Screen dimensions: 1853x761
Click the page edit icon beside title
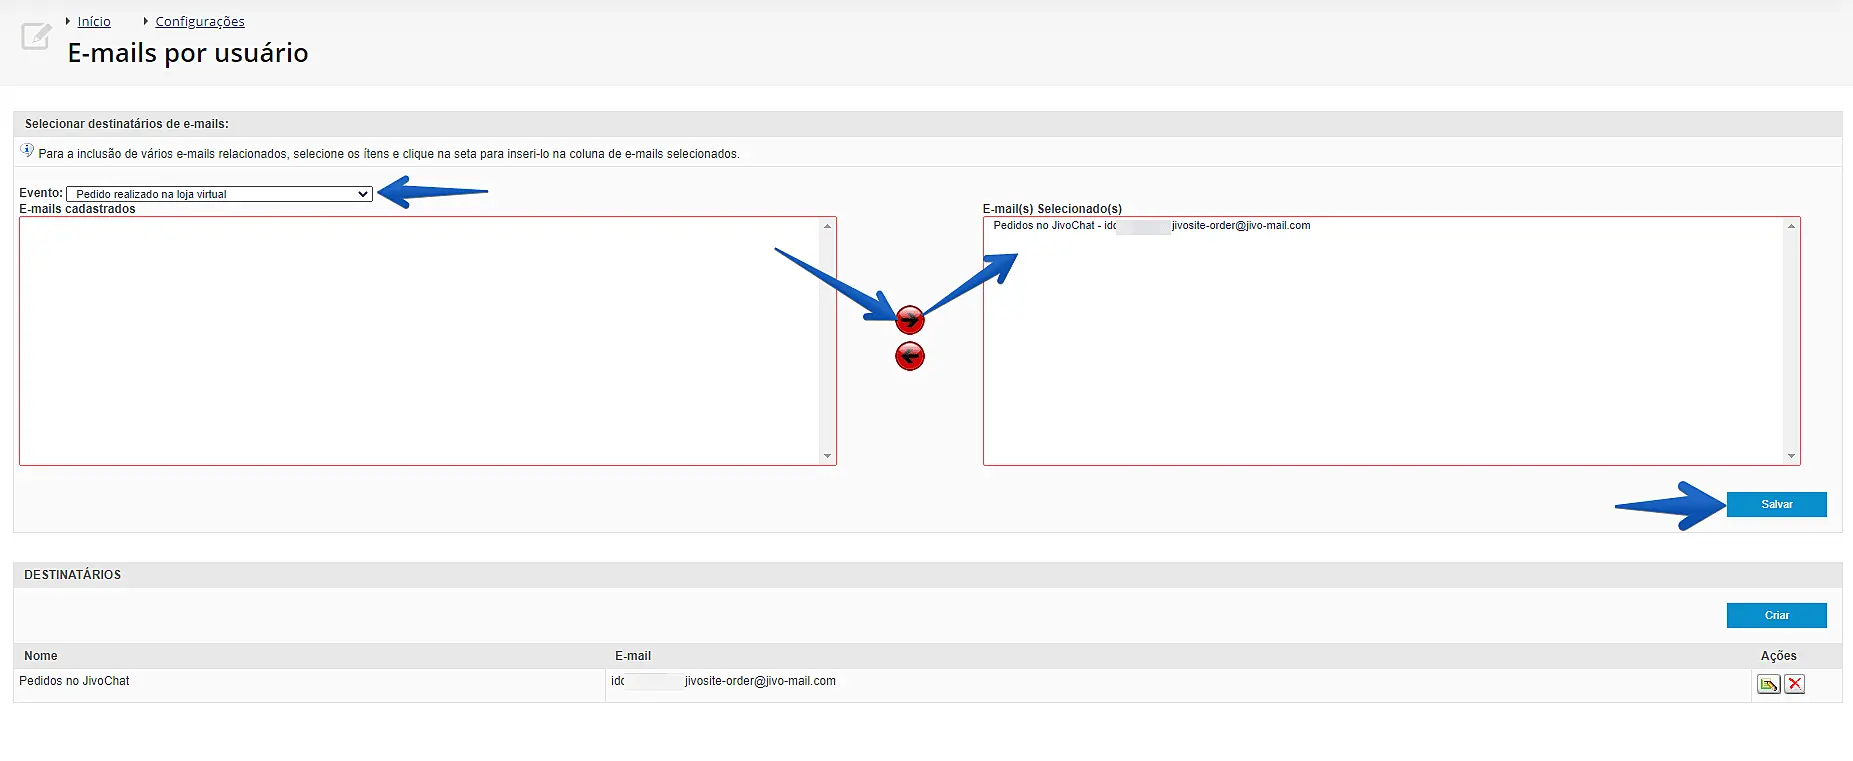click(x=36, y=37)
